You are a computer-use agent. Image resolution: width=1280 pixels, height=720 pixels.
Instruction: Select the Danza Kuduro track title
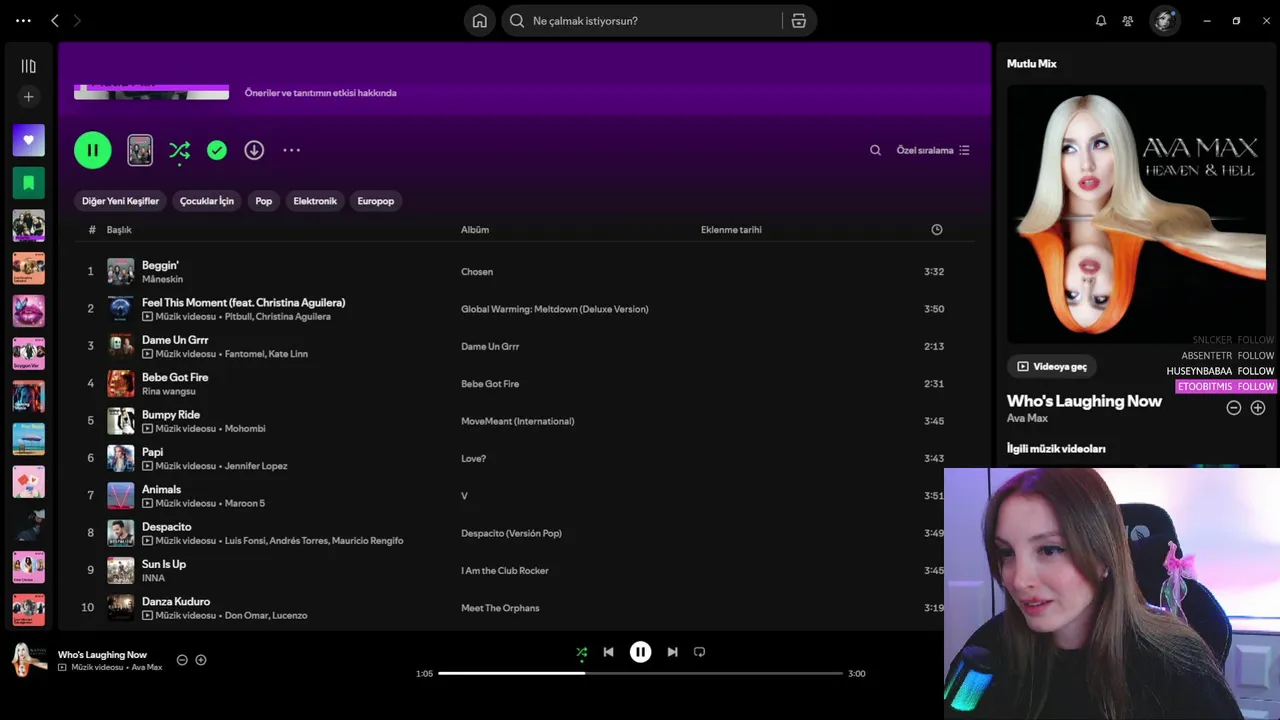(176, 601)
